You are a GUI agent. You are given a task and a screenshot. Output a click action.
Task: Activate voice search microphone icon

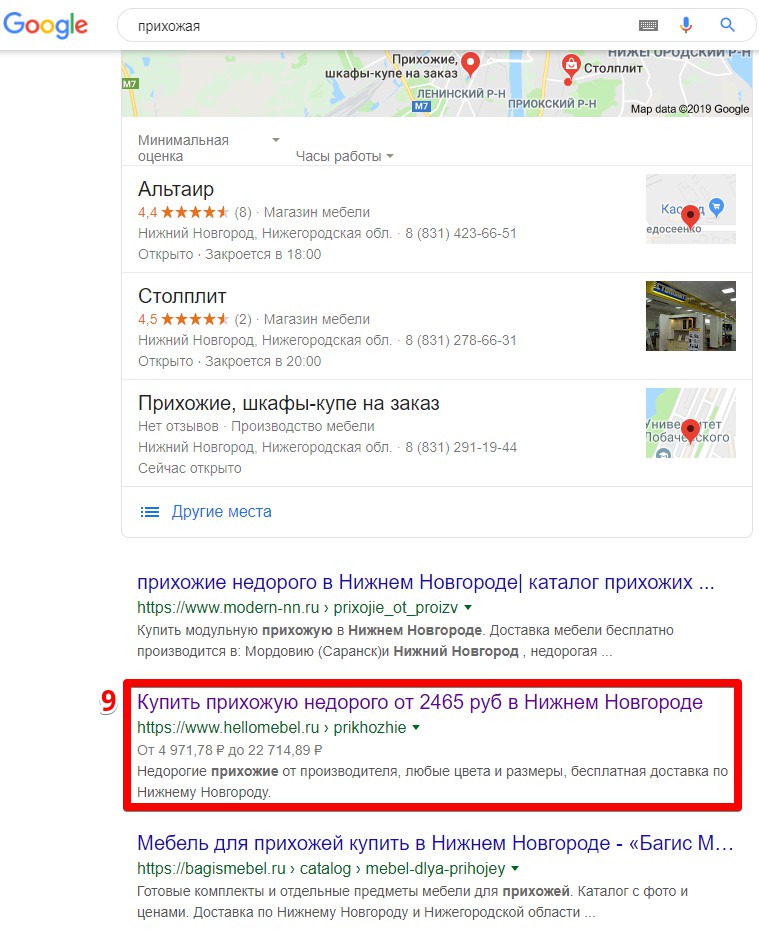pyautogui.click(x=685, y=25)
